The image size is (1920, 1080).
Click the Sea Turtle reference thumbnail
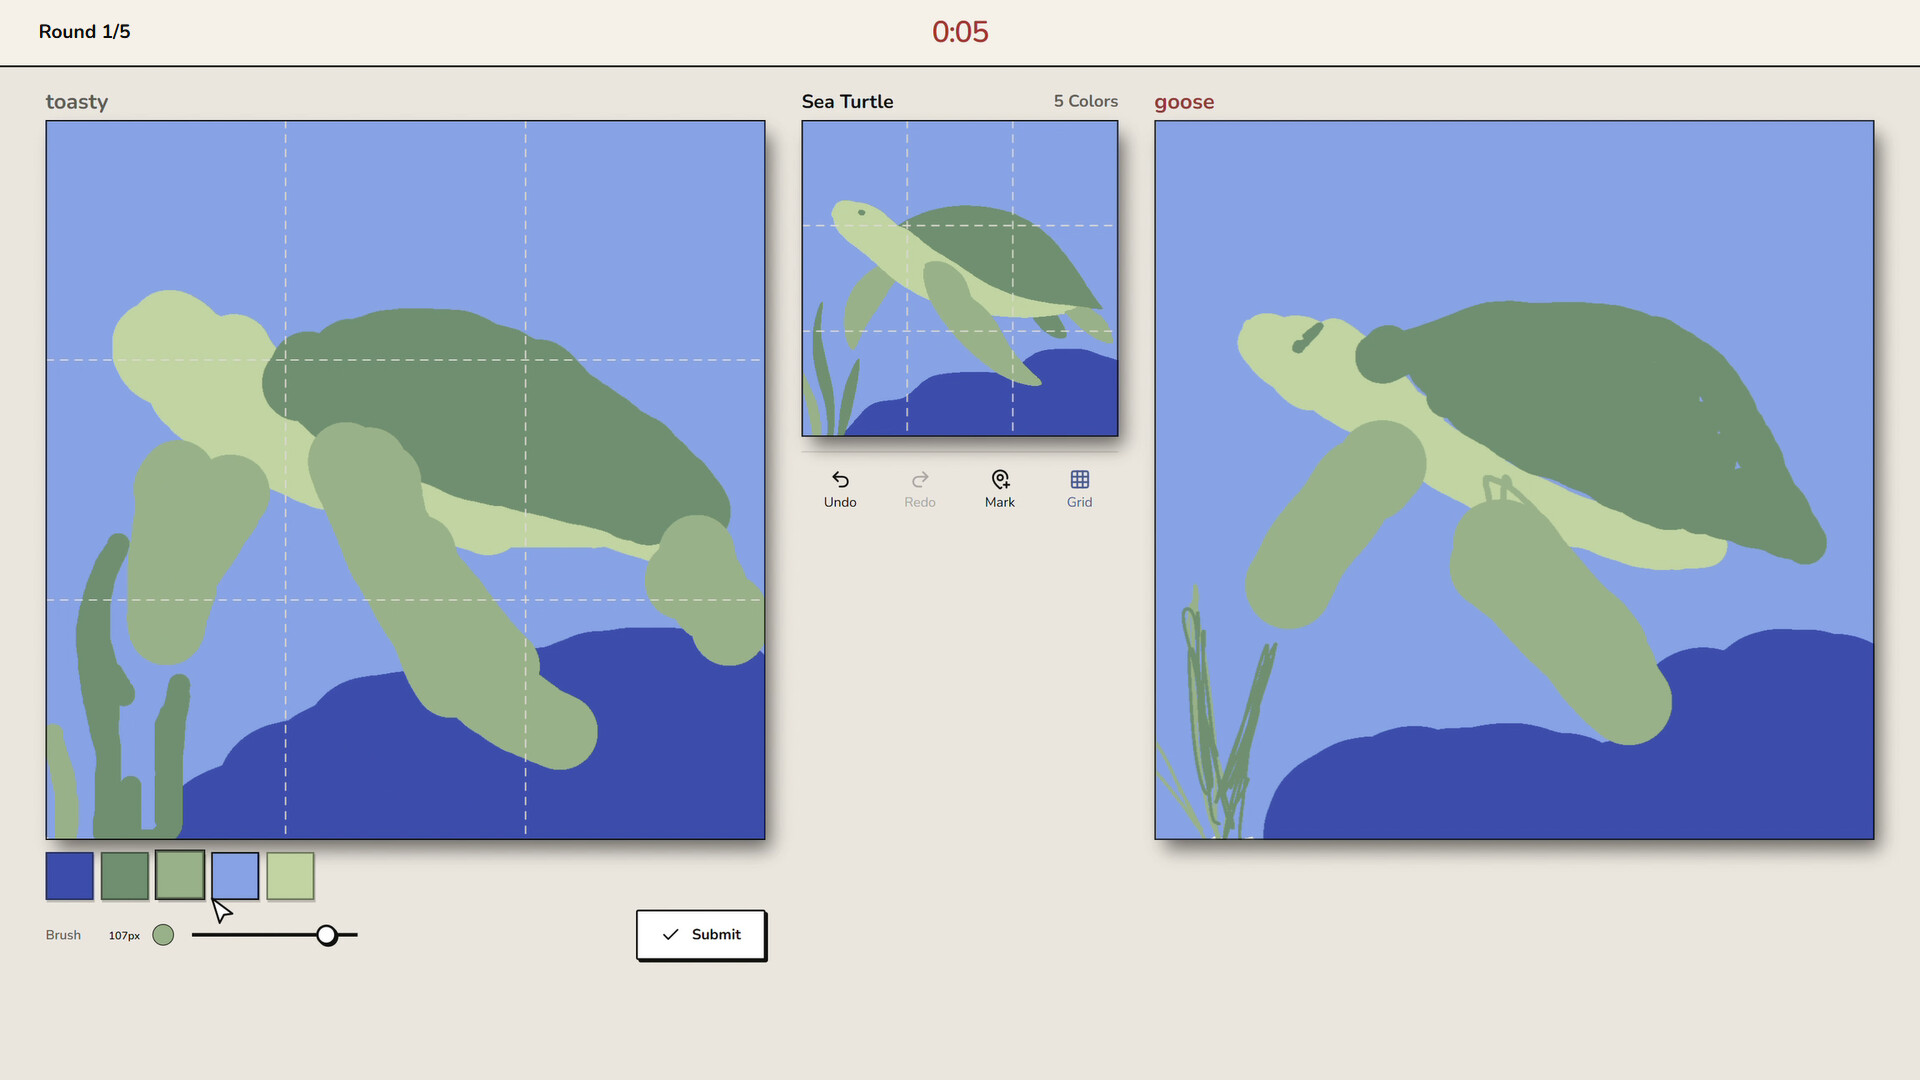point(960,279)
